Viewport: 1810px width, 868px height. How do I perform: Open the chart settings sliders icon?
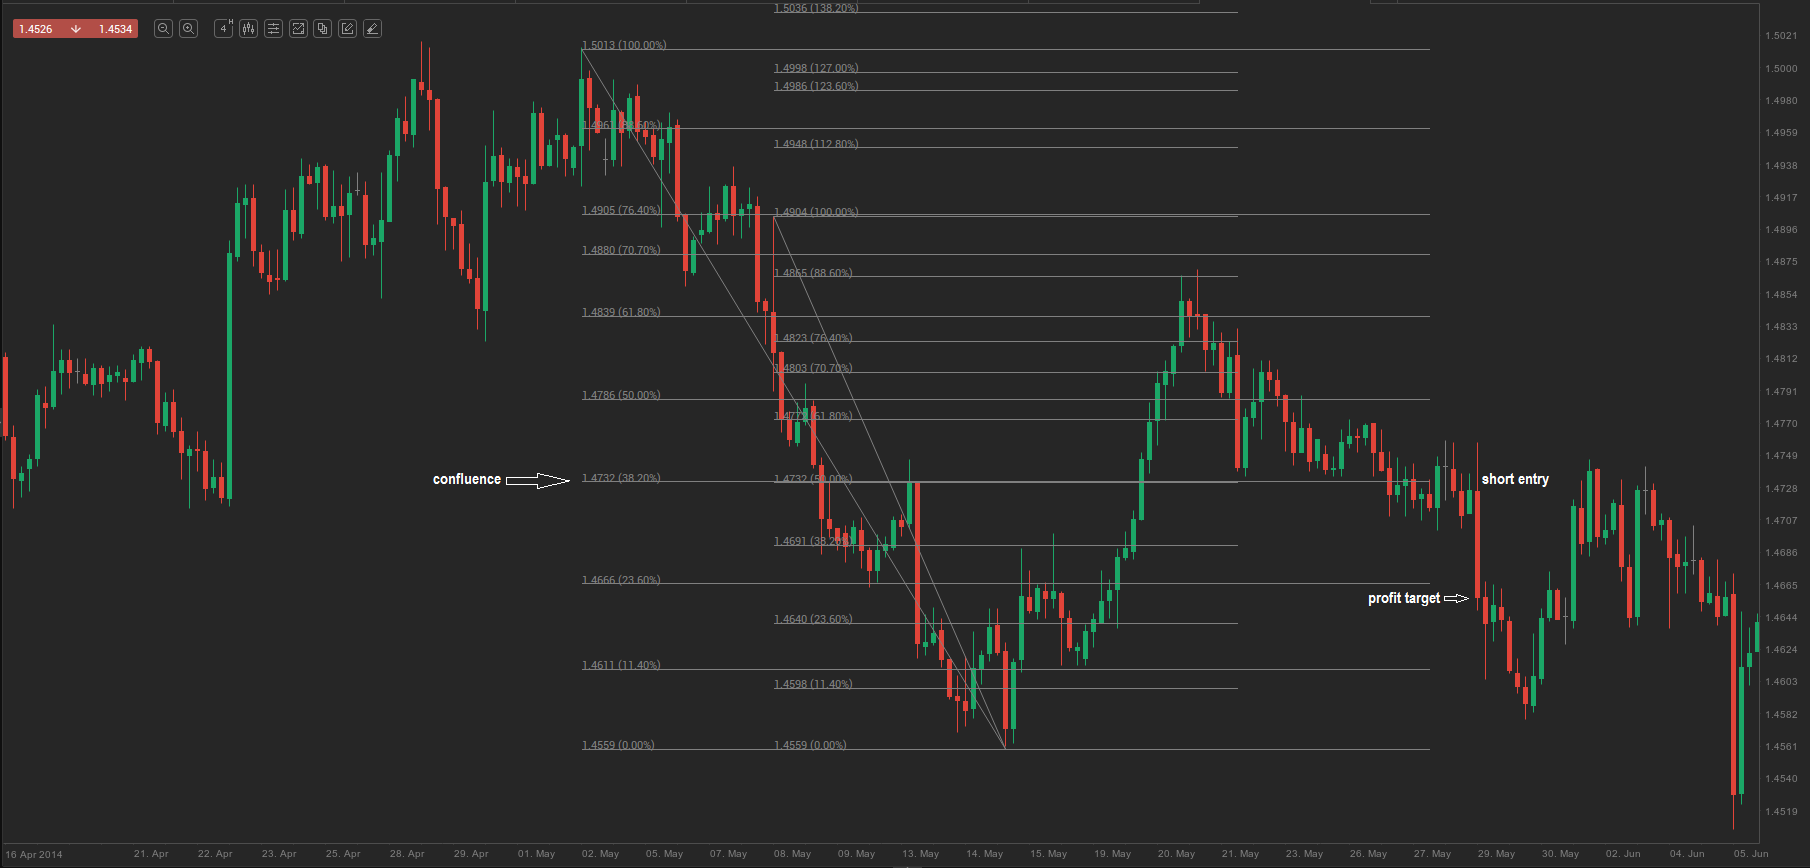tap(273, 29)
